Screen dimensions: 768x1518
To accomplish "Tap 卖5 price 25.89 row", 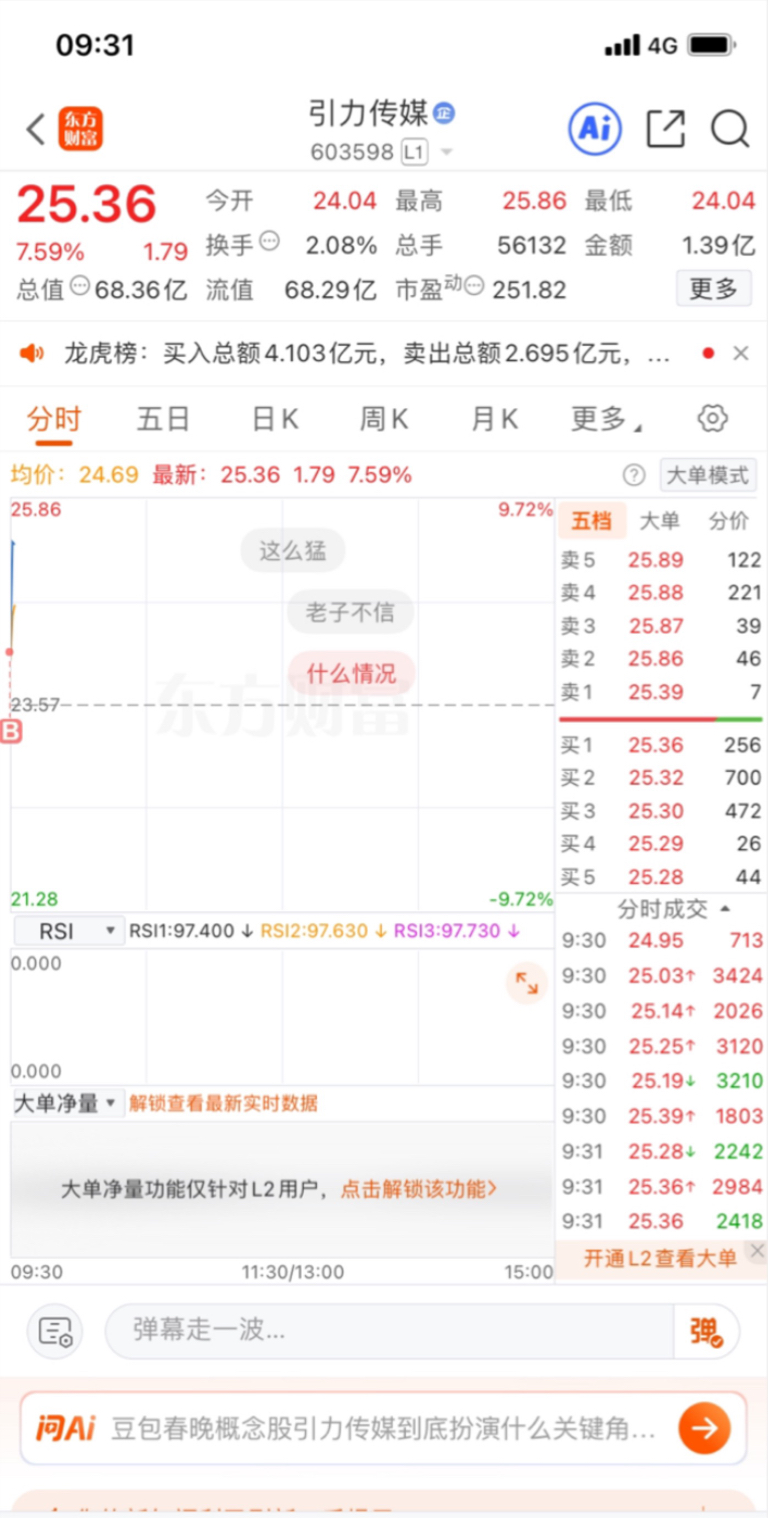I will tap(659, 560).
